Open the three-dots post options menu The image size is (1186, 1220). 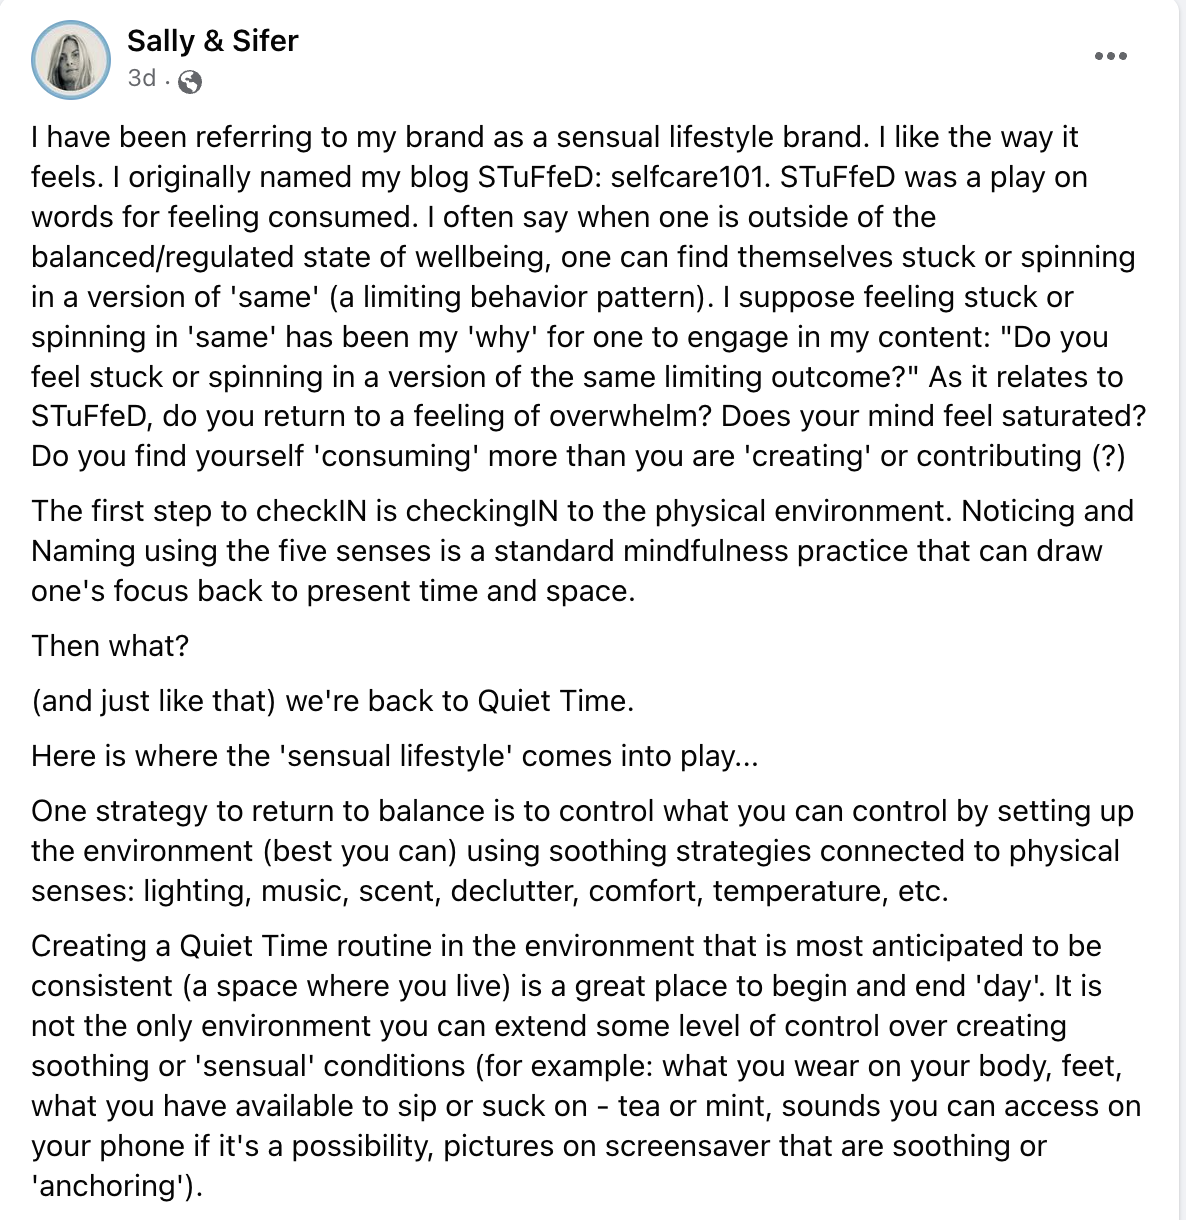(1110, 56)
